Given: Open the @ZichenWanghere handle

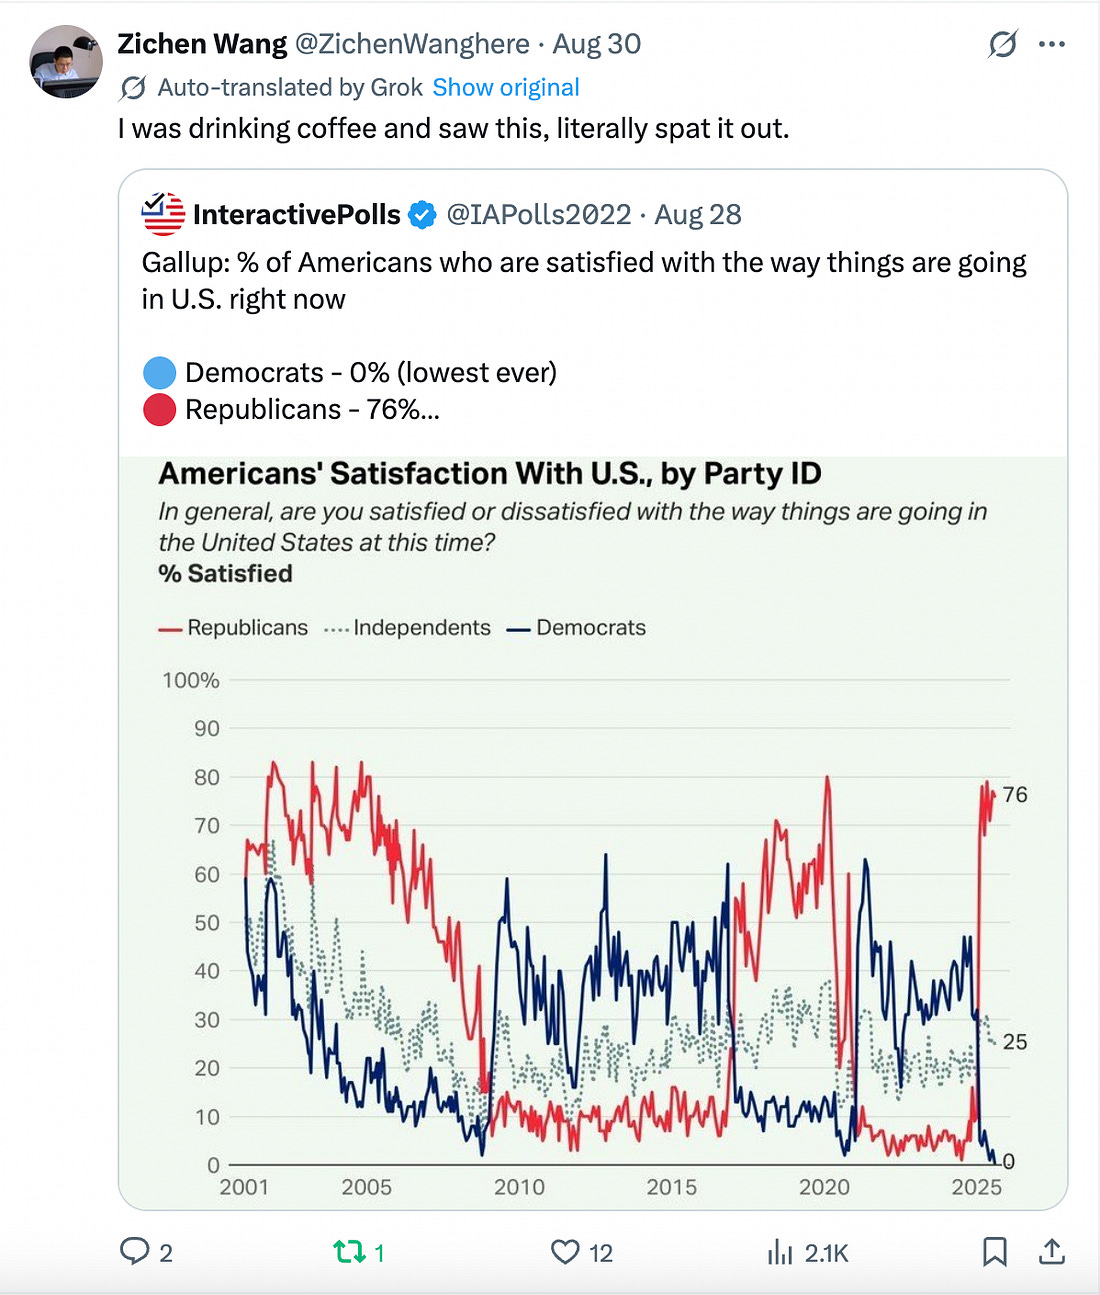Looking at the screenshot, I should [412, 44].
